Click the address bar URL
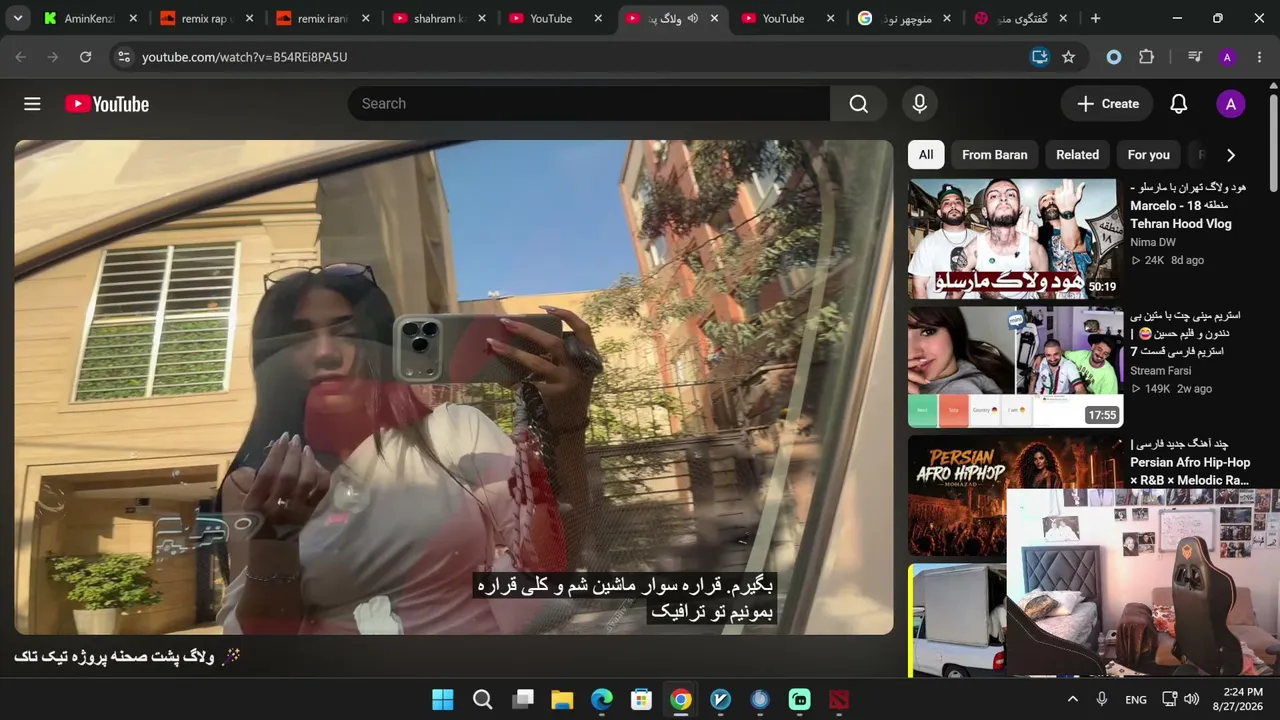The width and height of the screenshot is (1280, 720). (x=245, y=57)
